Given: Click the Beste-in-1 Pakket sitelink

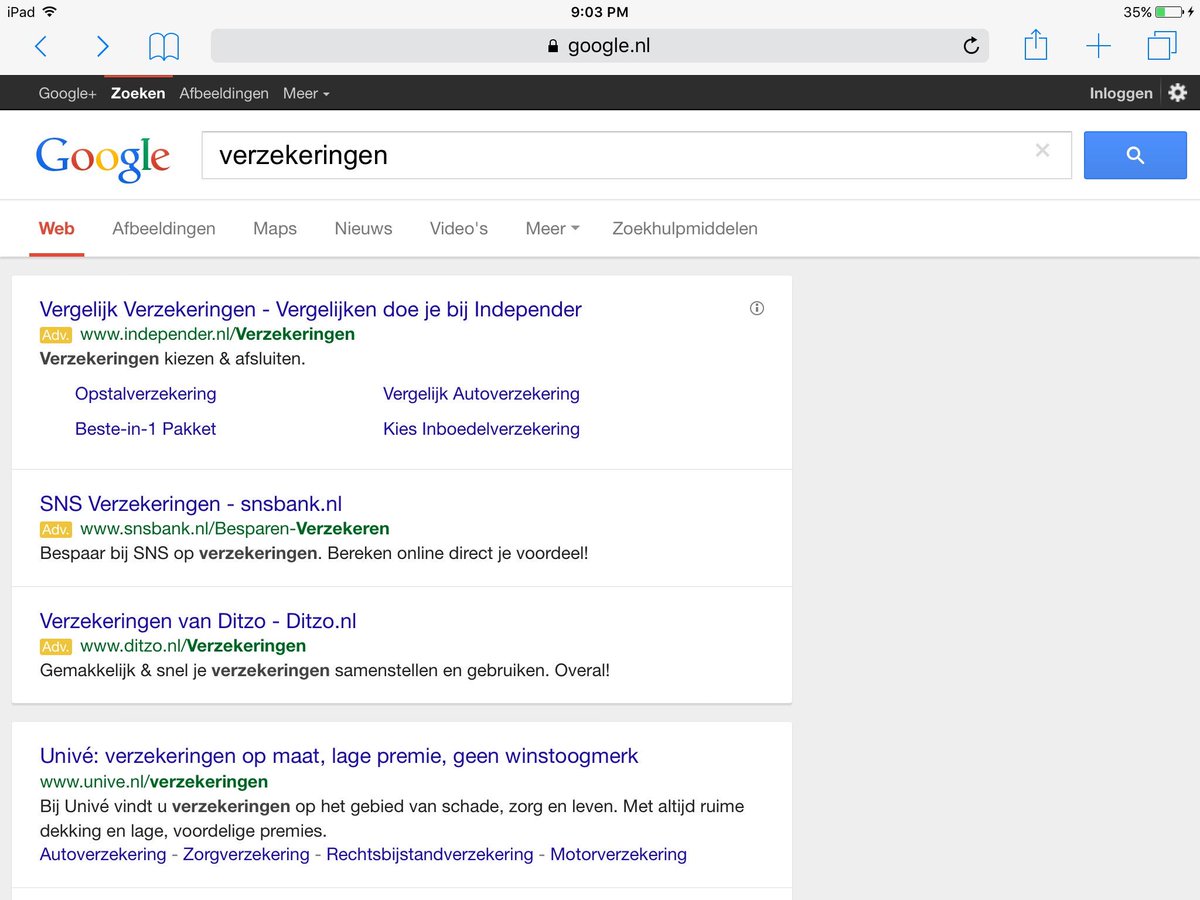Looking at the screenshot, I should (x=145, y=429).
